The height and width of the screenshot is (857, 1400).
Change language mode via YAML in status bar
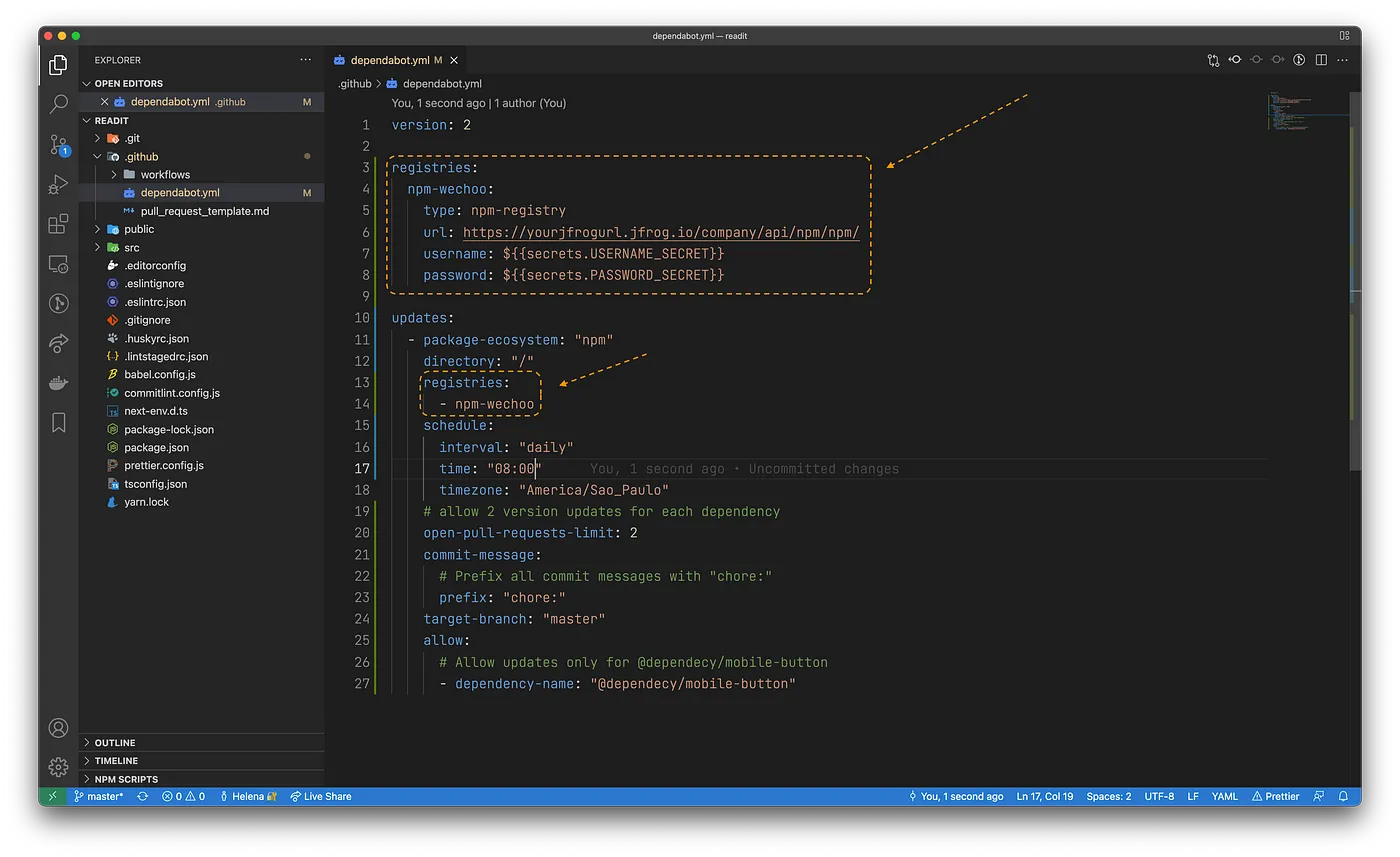pyautogui.click(x=1225, y=797)
